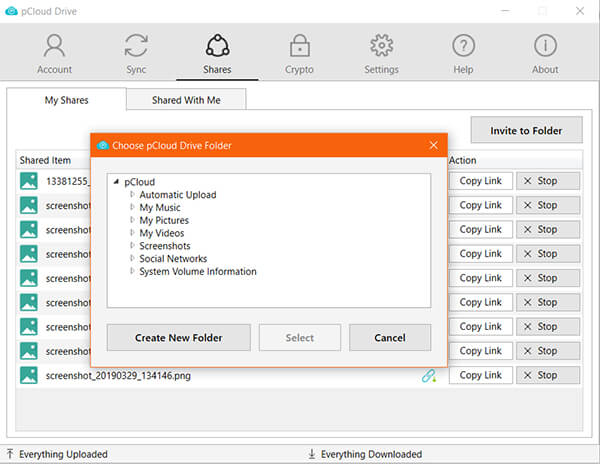Open the Help question mark icon
This screenshot has width=600, height=464.
(463, 46)
